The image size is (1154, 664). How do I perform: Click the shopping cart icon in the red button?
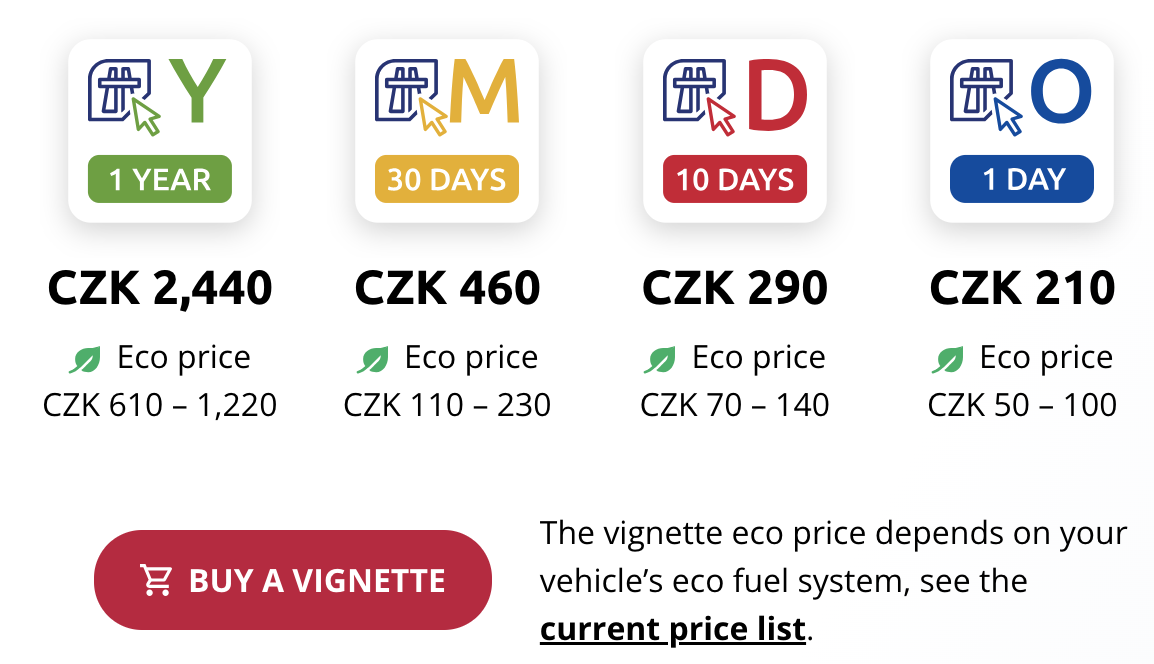point(156,580)
